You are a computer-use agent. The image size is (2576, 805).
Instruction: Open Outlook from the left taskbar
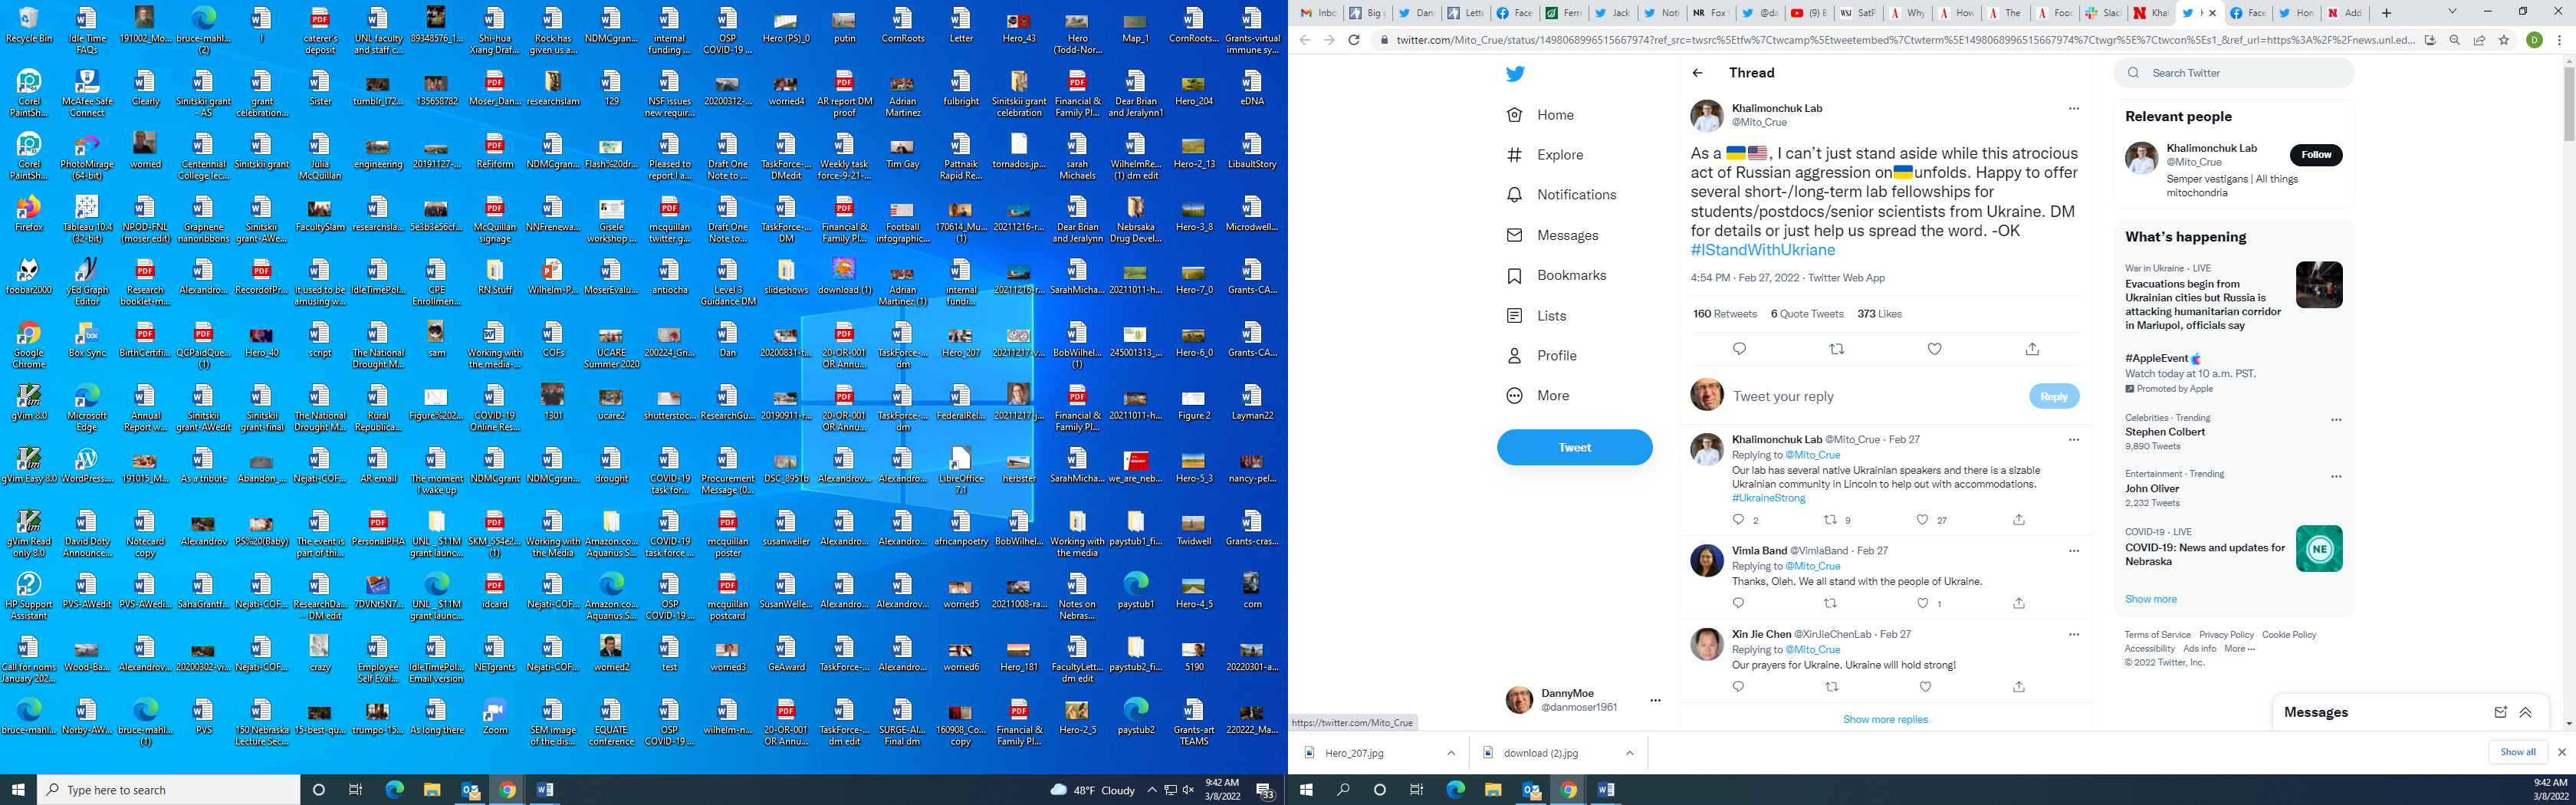[470, 790]
